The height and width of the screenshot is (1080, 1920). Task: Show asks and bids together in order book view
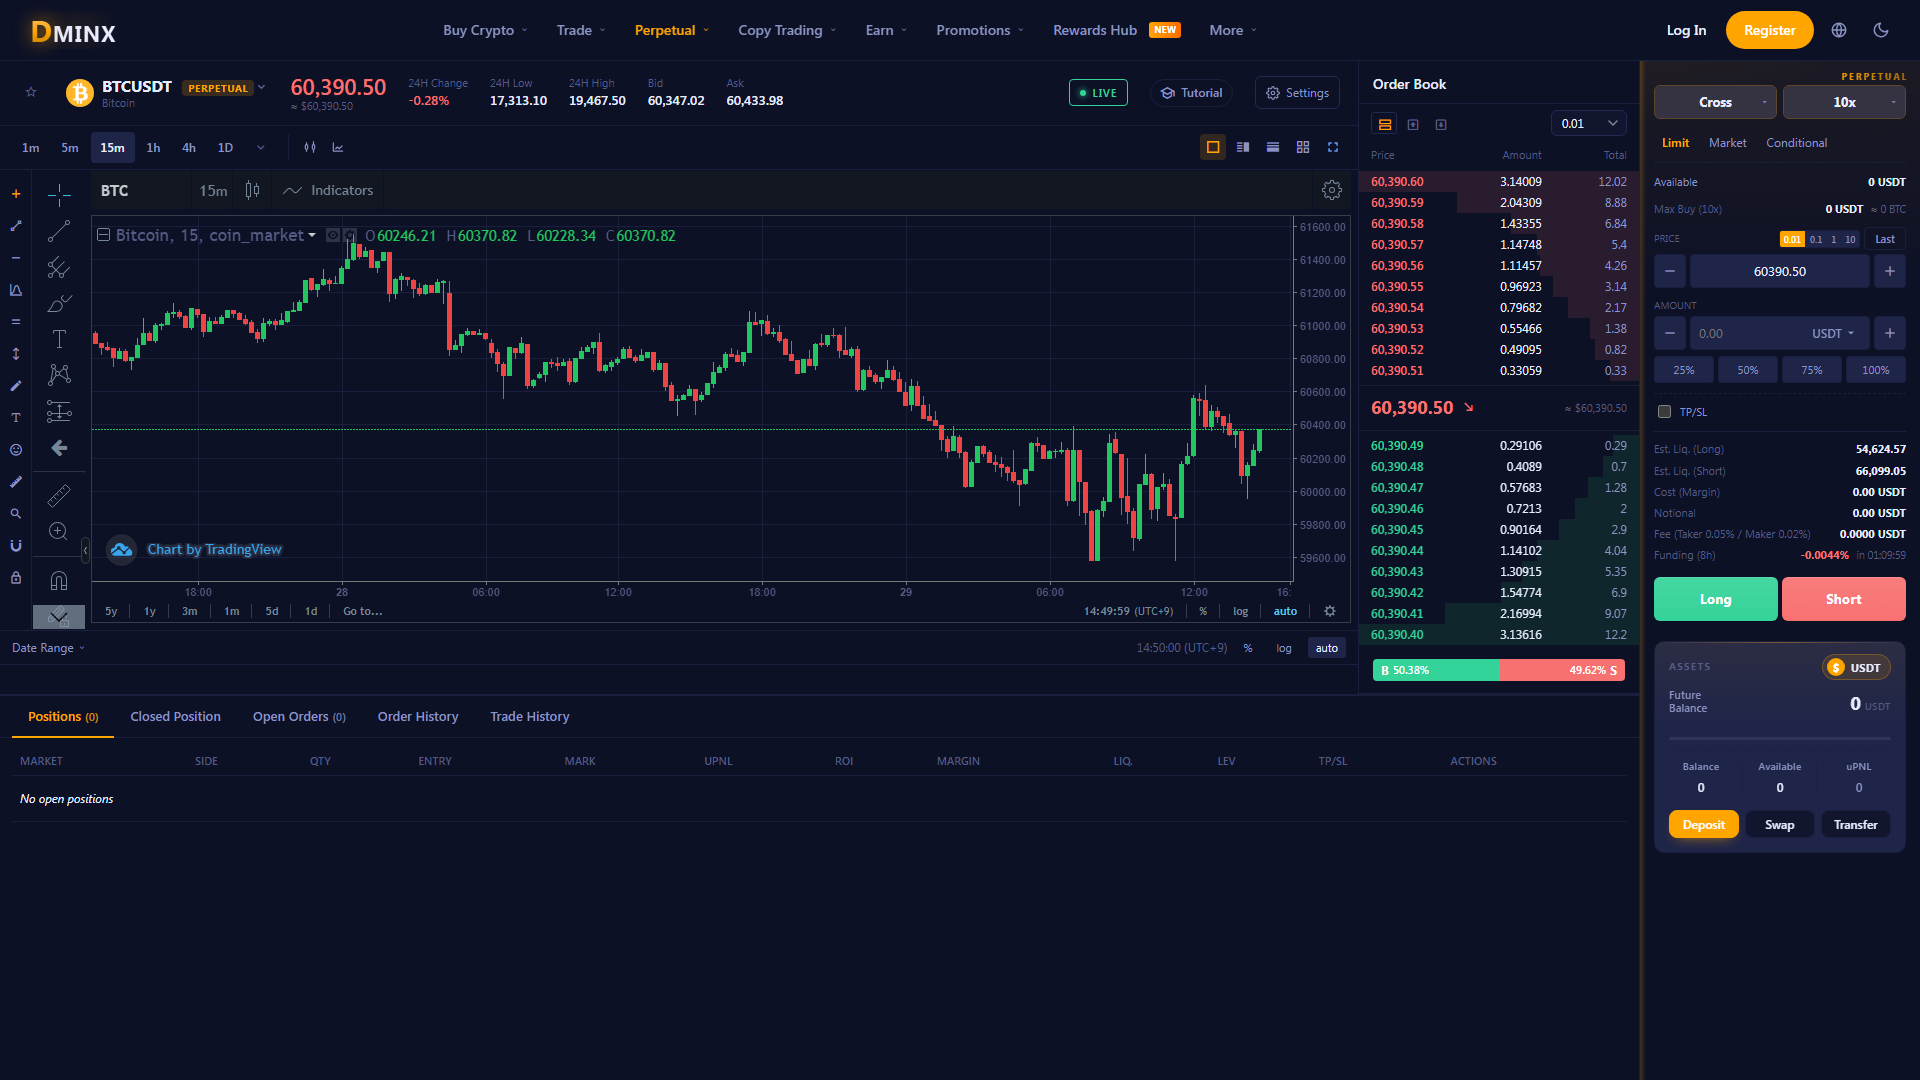(1385, 124)
